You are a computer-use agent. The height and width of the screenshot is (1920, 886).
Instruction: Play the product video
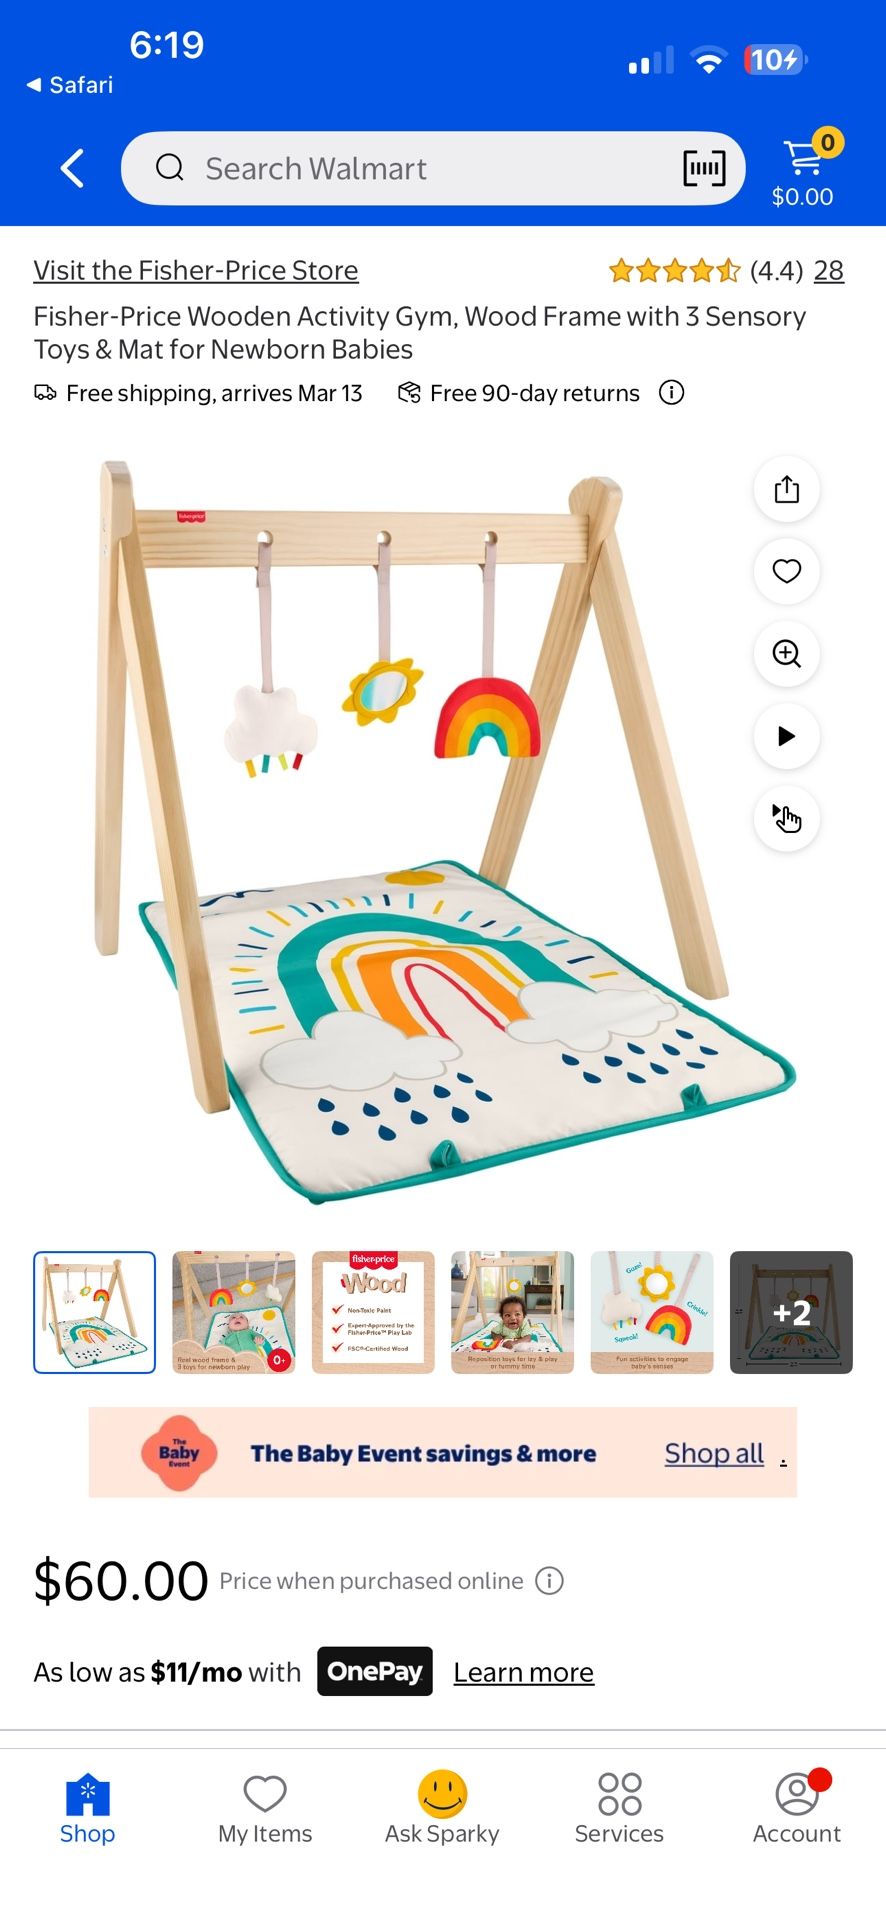pyautogui.click(x=787, y=736)
